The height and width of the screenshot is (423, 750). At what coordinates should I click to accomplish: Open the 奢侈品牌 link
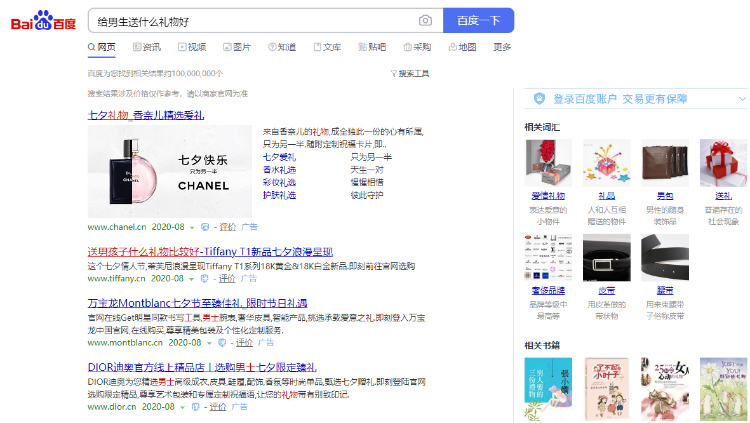pos(548,290)
